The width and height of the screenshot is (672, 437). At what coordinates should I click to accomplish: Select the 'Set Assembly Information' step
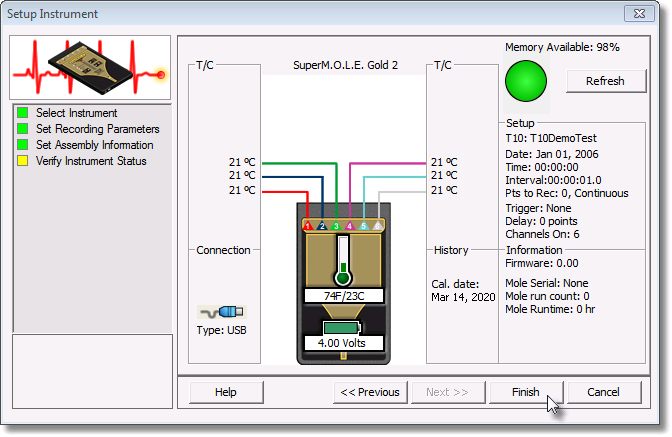95,145
